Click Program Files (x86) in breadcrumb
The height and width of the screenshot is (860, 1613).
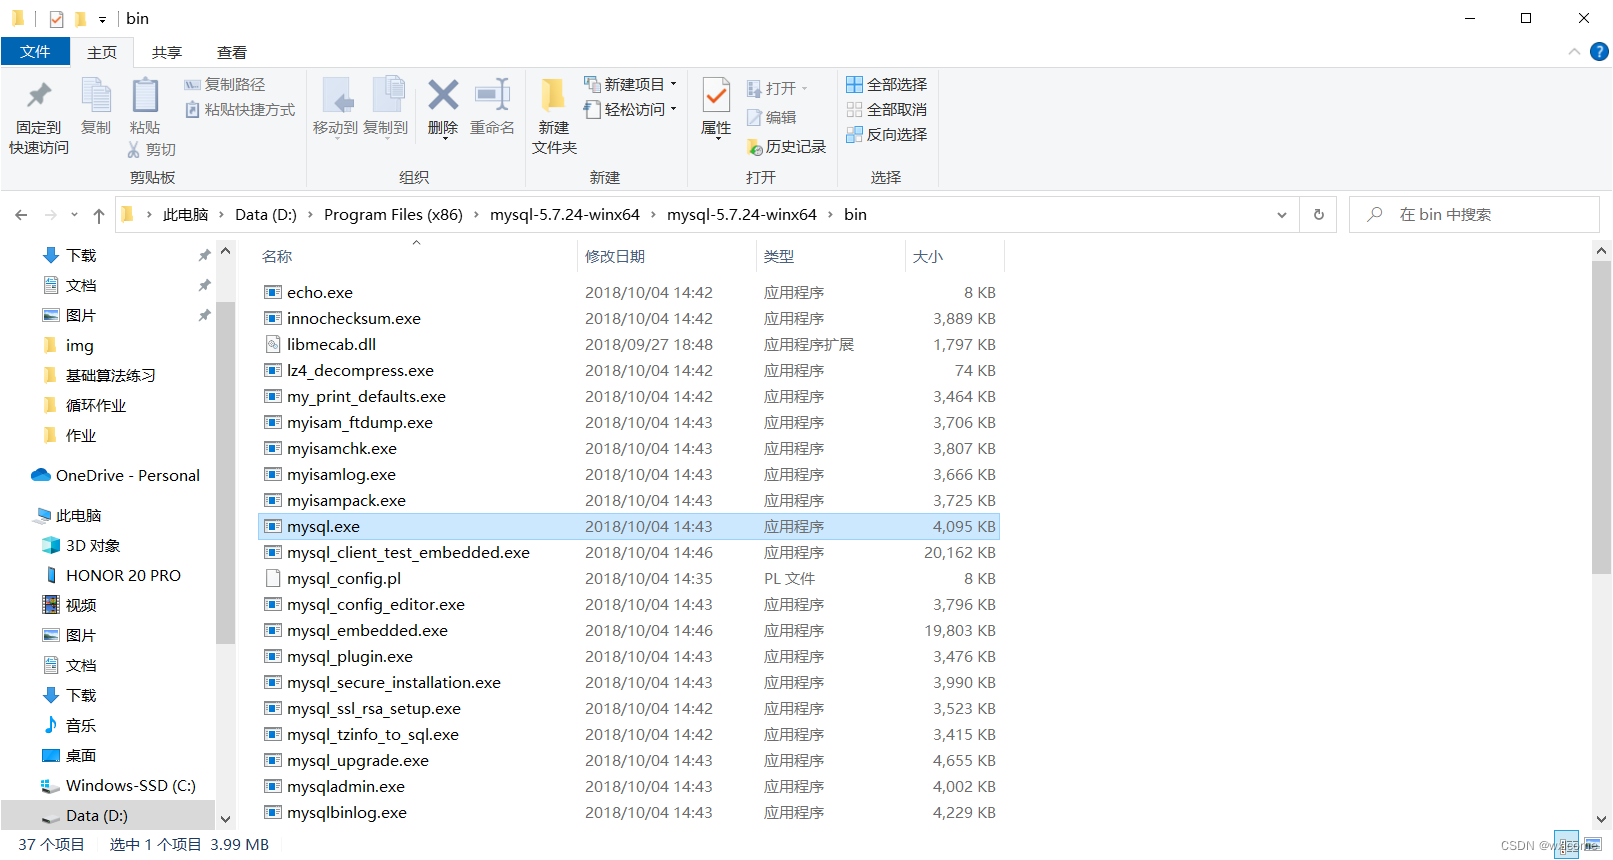[x=393, y=215]
